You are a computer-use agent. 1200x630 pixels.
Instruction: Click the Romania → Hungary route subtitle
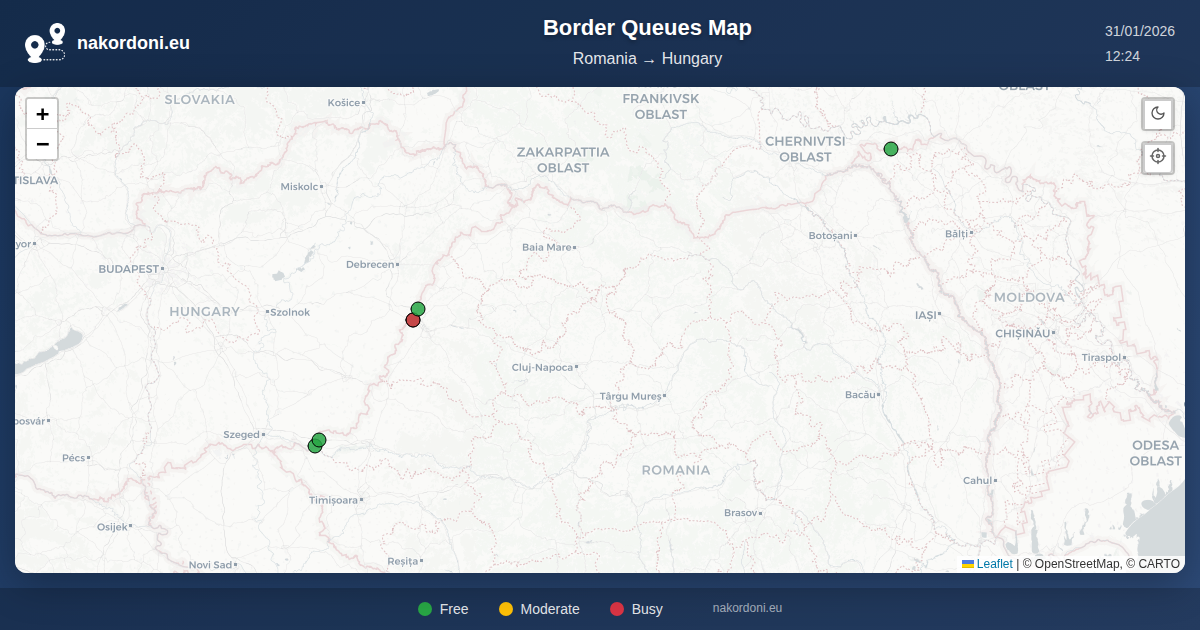647,59
